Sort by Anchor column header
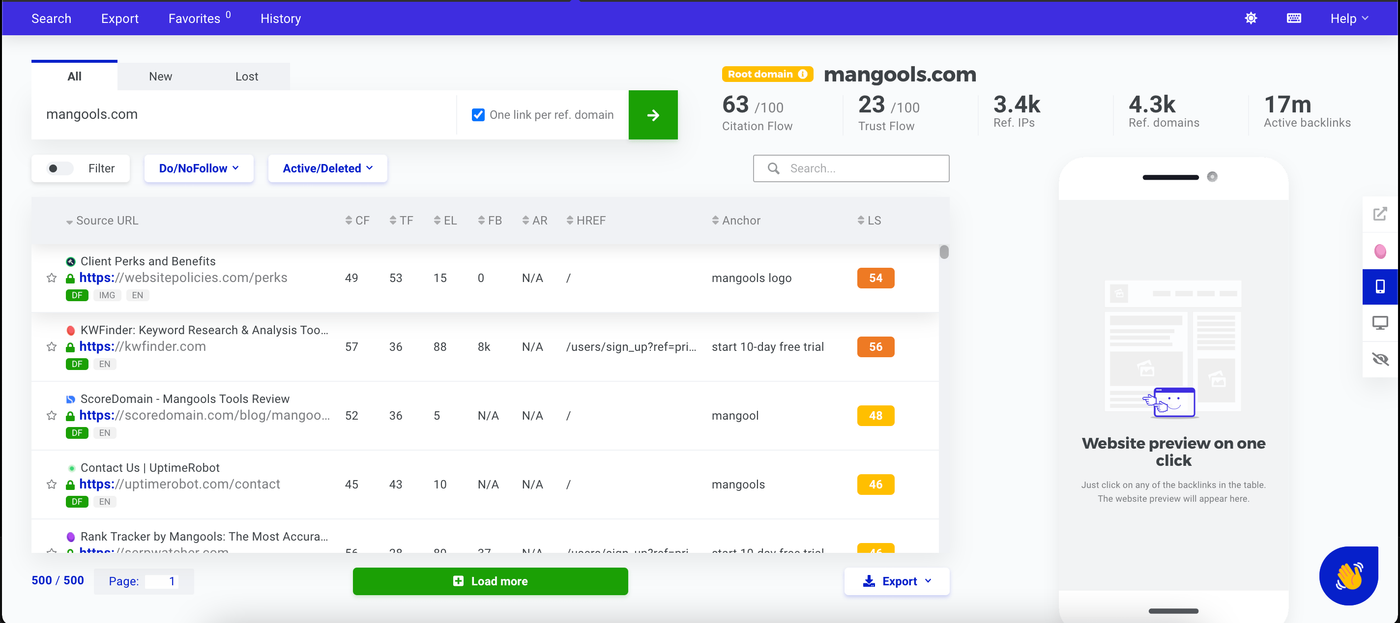The height and width of the screenshot is (623, 1400). pos(736,220)
